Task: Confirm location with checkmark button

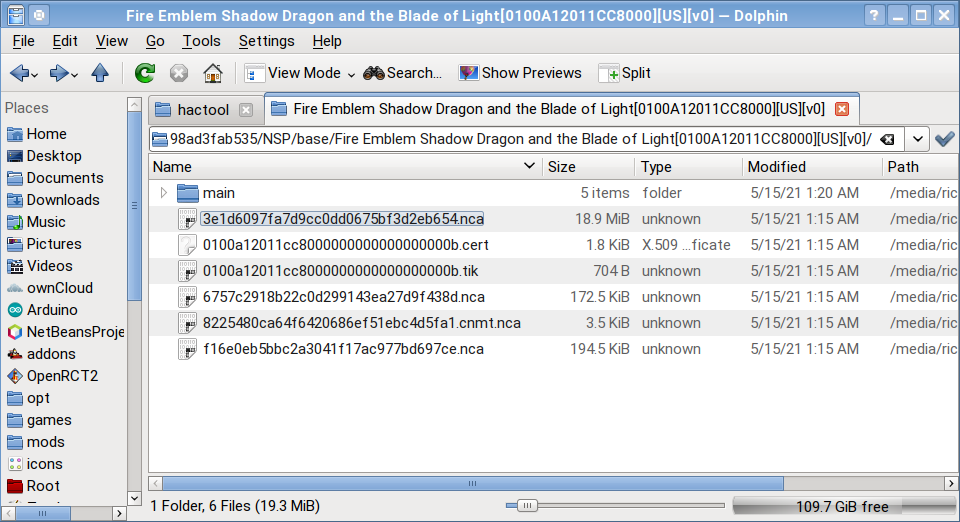Action: 945,139
